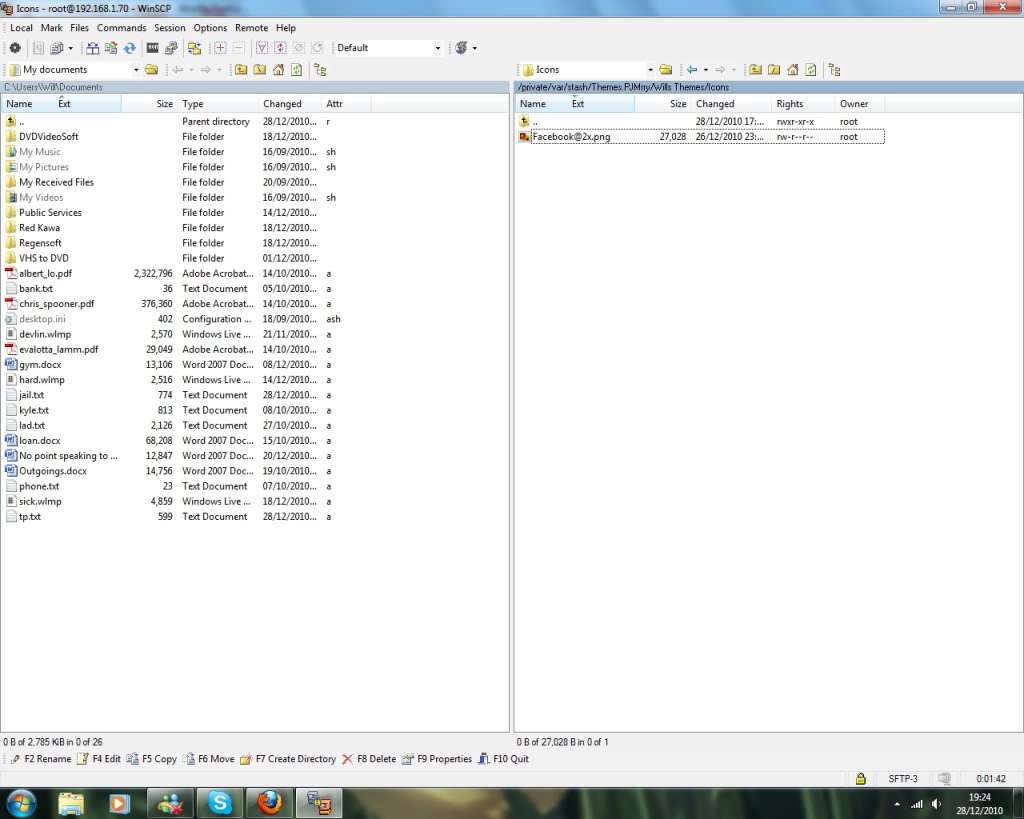Click the volume icon in system tray

tap(936, 803)
